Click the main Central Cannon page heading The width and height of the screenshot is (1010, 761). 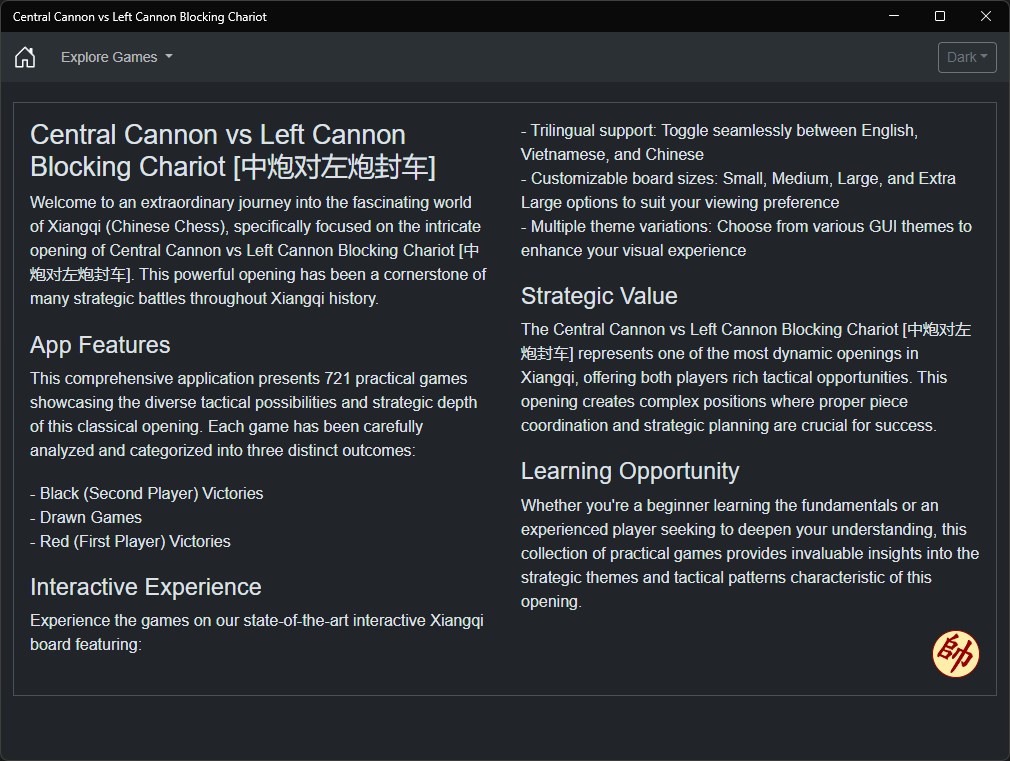pos(232,150)
